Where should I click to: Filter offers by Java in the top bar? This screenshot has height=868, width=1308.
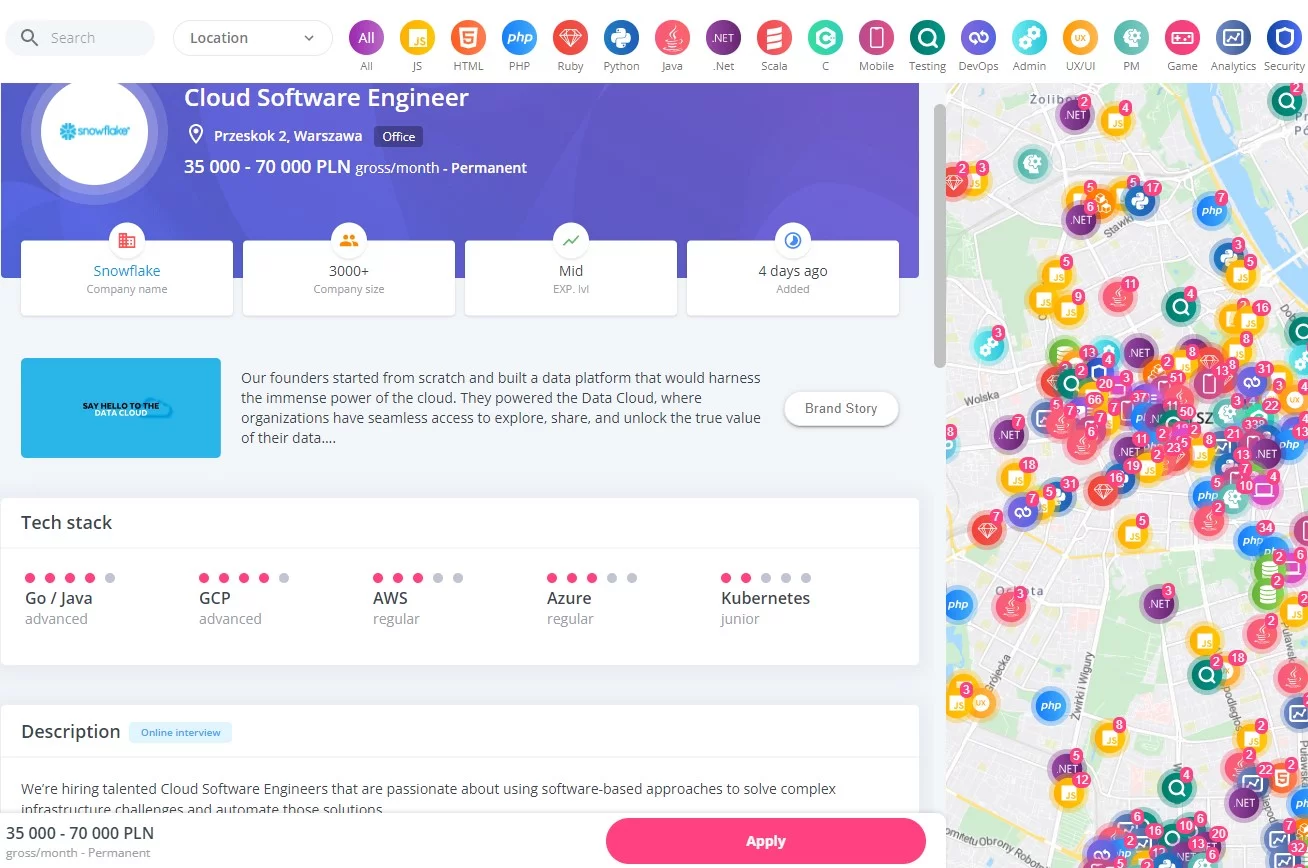pyautogui.click(x=672, y=38)
